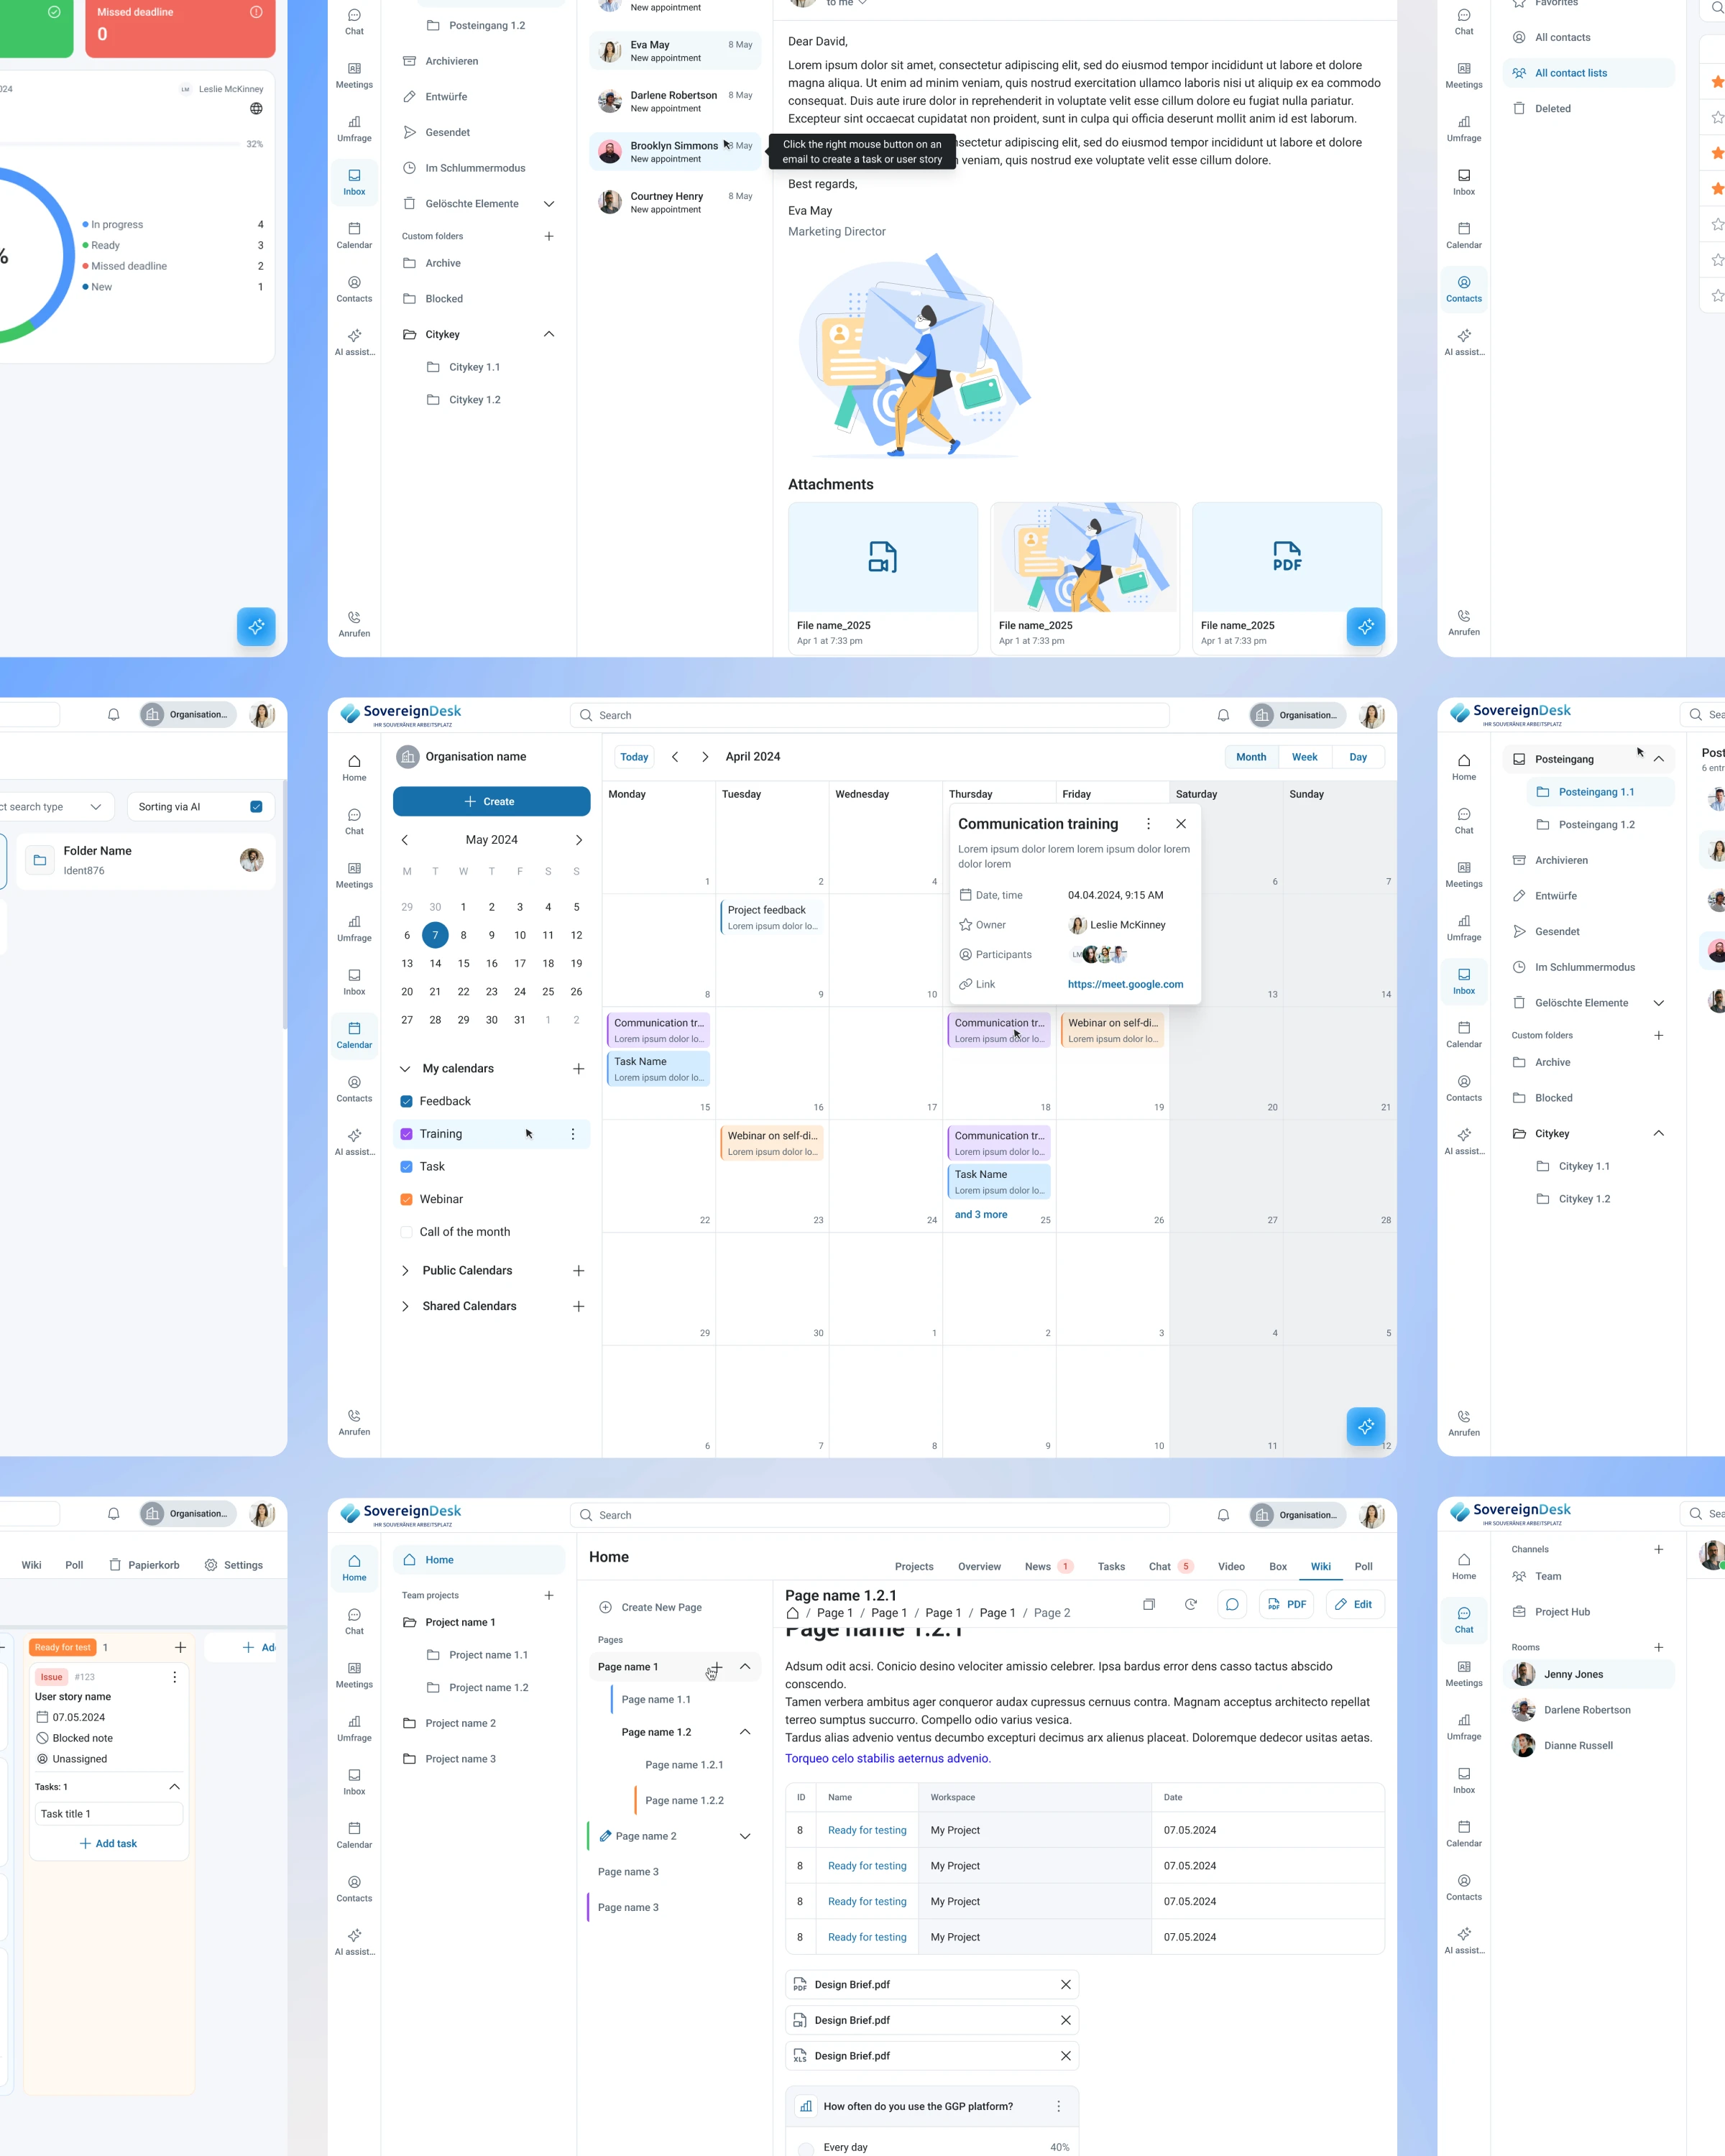The image size is (1725, 2156).
Task: Open the meet.google.com link
Action: coord(1125,985)
